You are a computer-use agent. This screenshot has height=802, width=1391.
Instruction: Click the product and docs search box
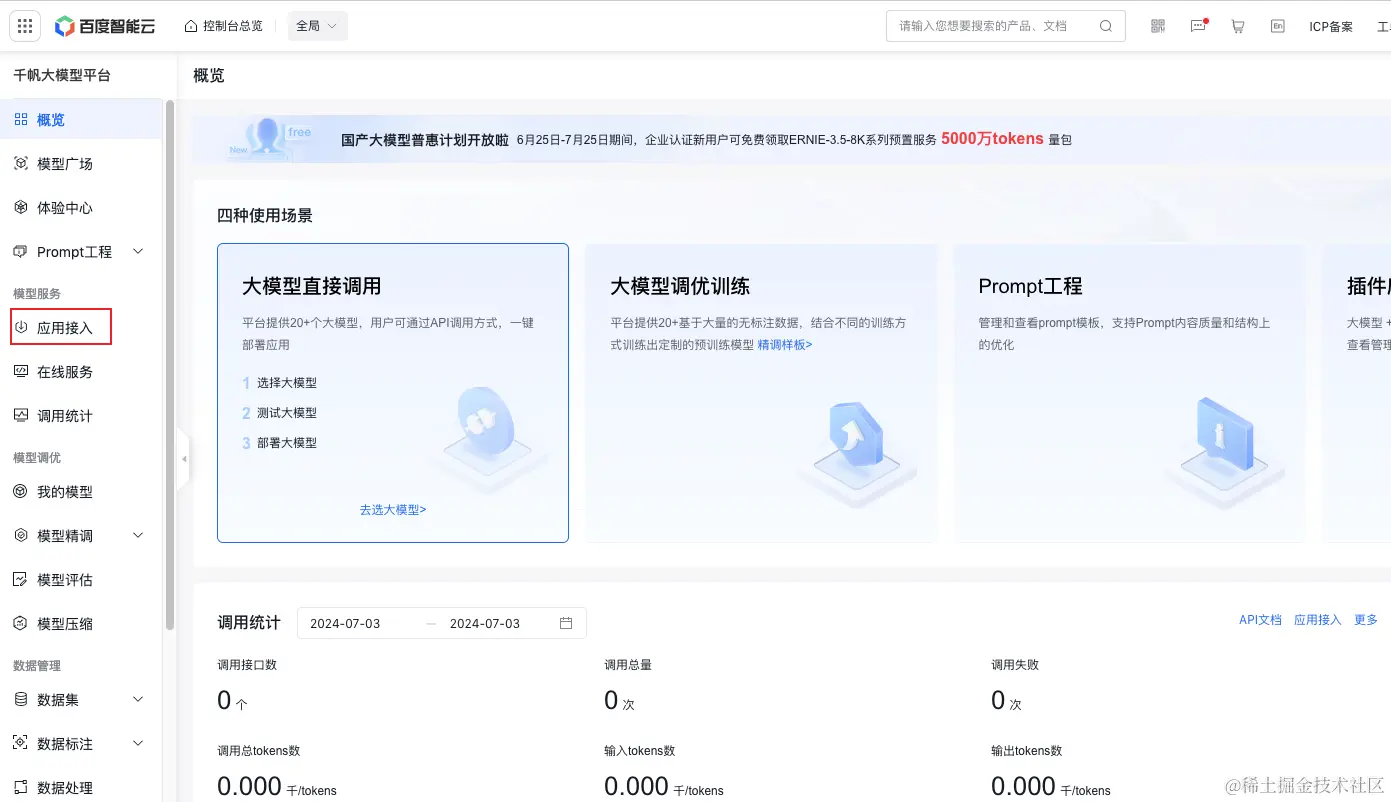click(1006, 26)
